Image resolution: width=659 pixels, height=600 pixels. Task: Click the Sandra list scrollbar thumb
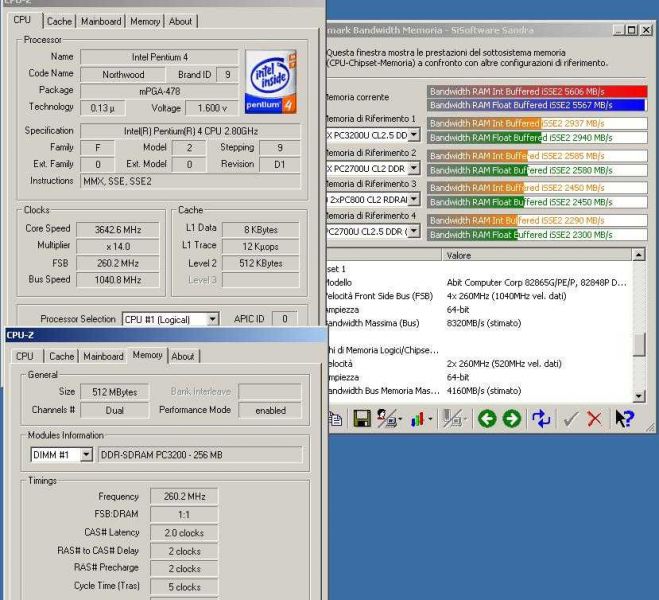click(639, 345)
